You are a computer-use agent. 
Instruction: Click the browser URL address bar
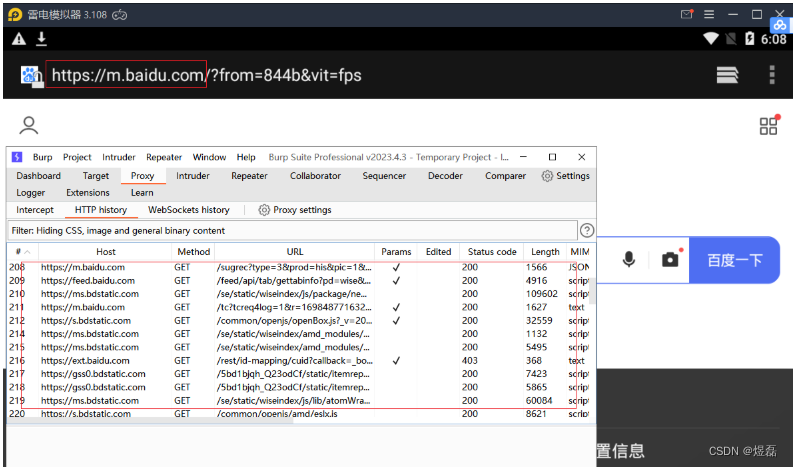point(206,75)
